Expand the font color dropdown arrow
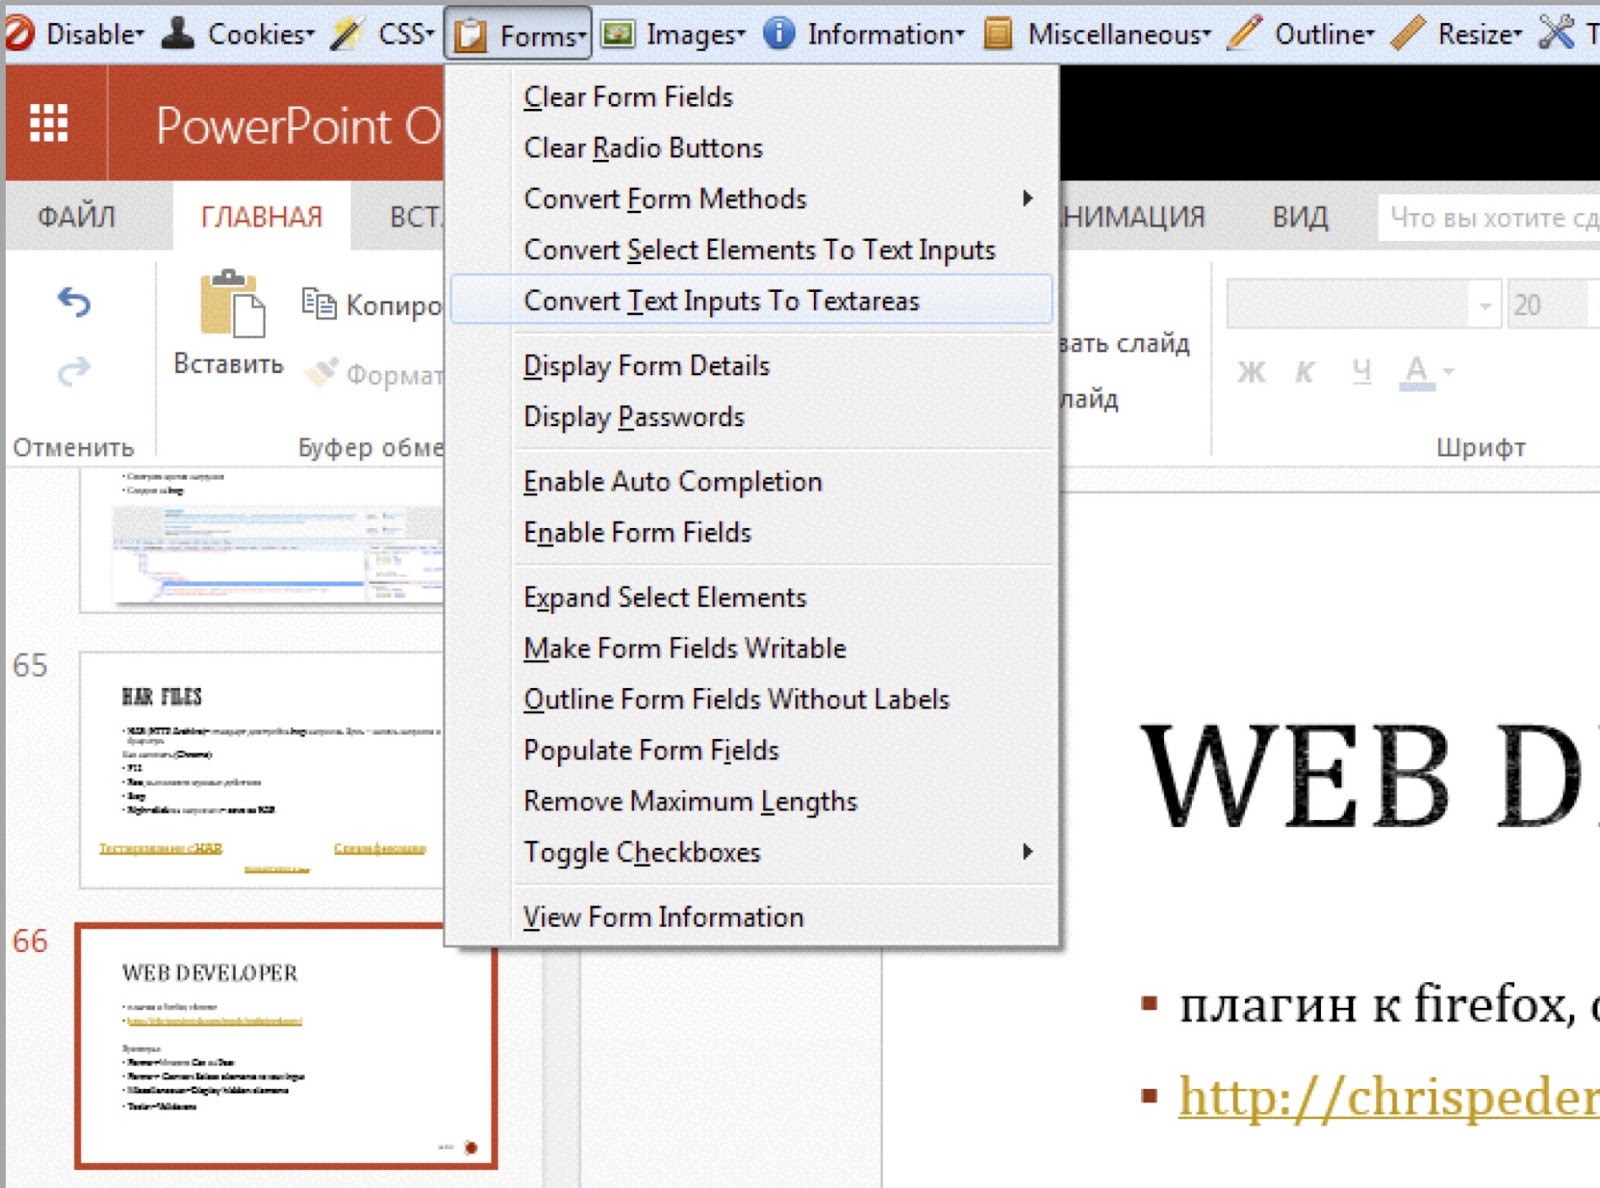 pos(1449,372)
